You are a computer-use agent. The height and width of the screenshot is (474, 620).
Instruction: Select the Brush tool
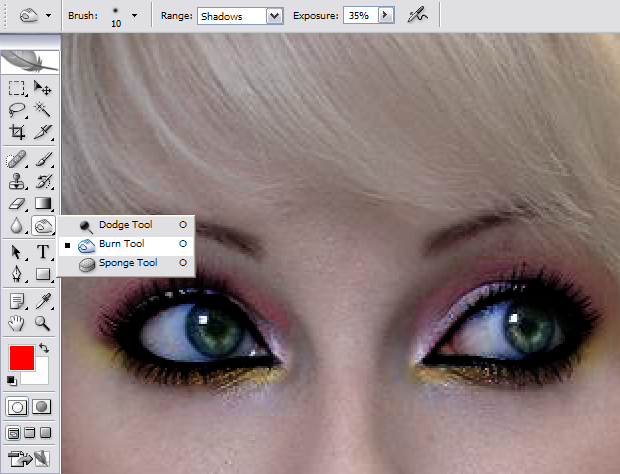42,160
